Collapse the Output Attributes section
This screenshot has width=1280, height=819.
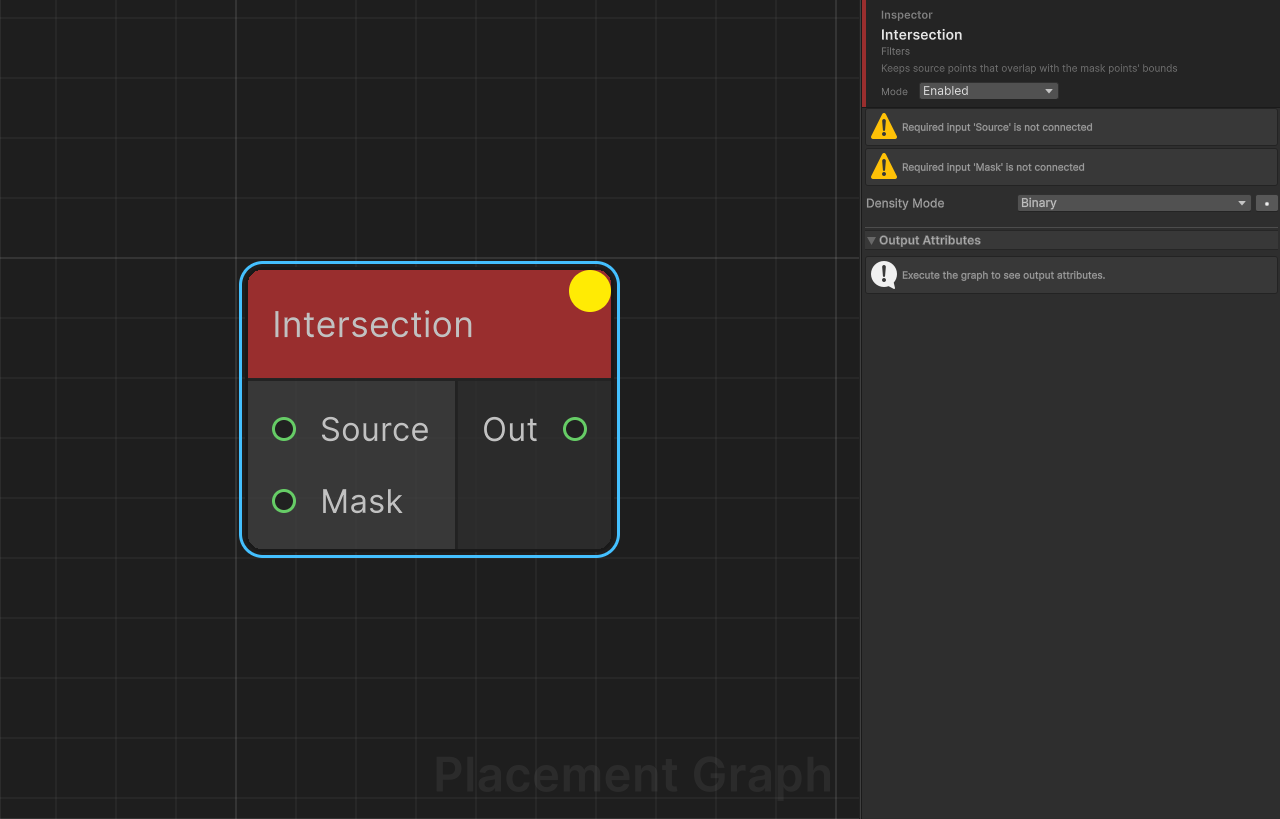tap(871, 240)
